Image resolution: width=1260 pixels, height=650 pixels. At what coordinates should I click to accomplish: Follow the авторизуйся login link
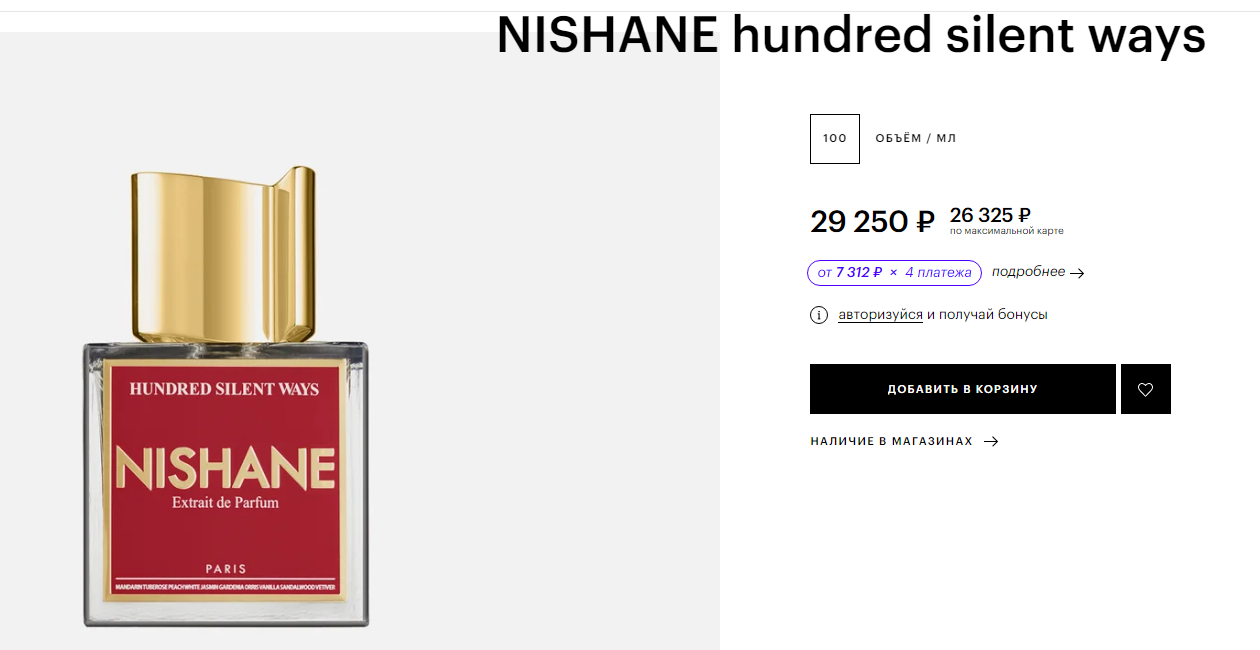point(880,315)
